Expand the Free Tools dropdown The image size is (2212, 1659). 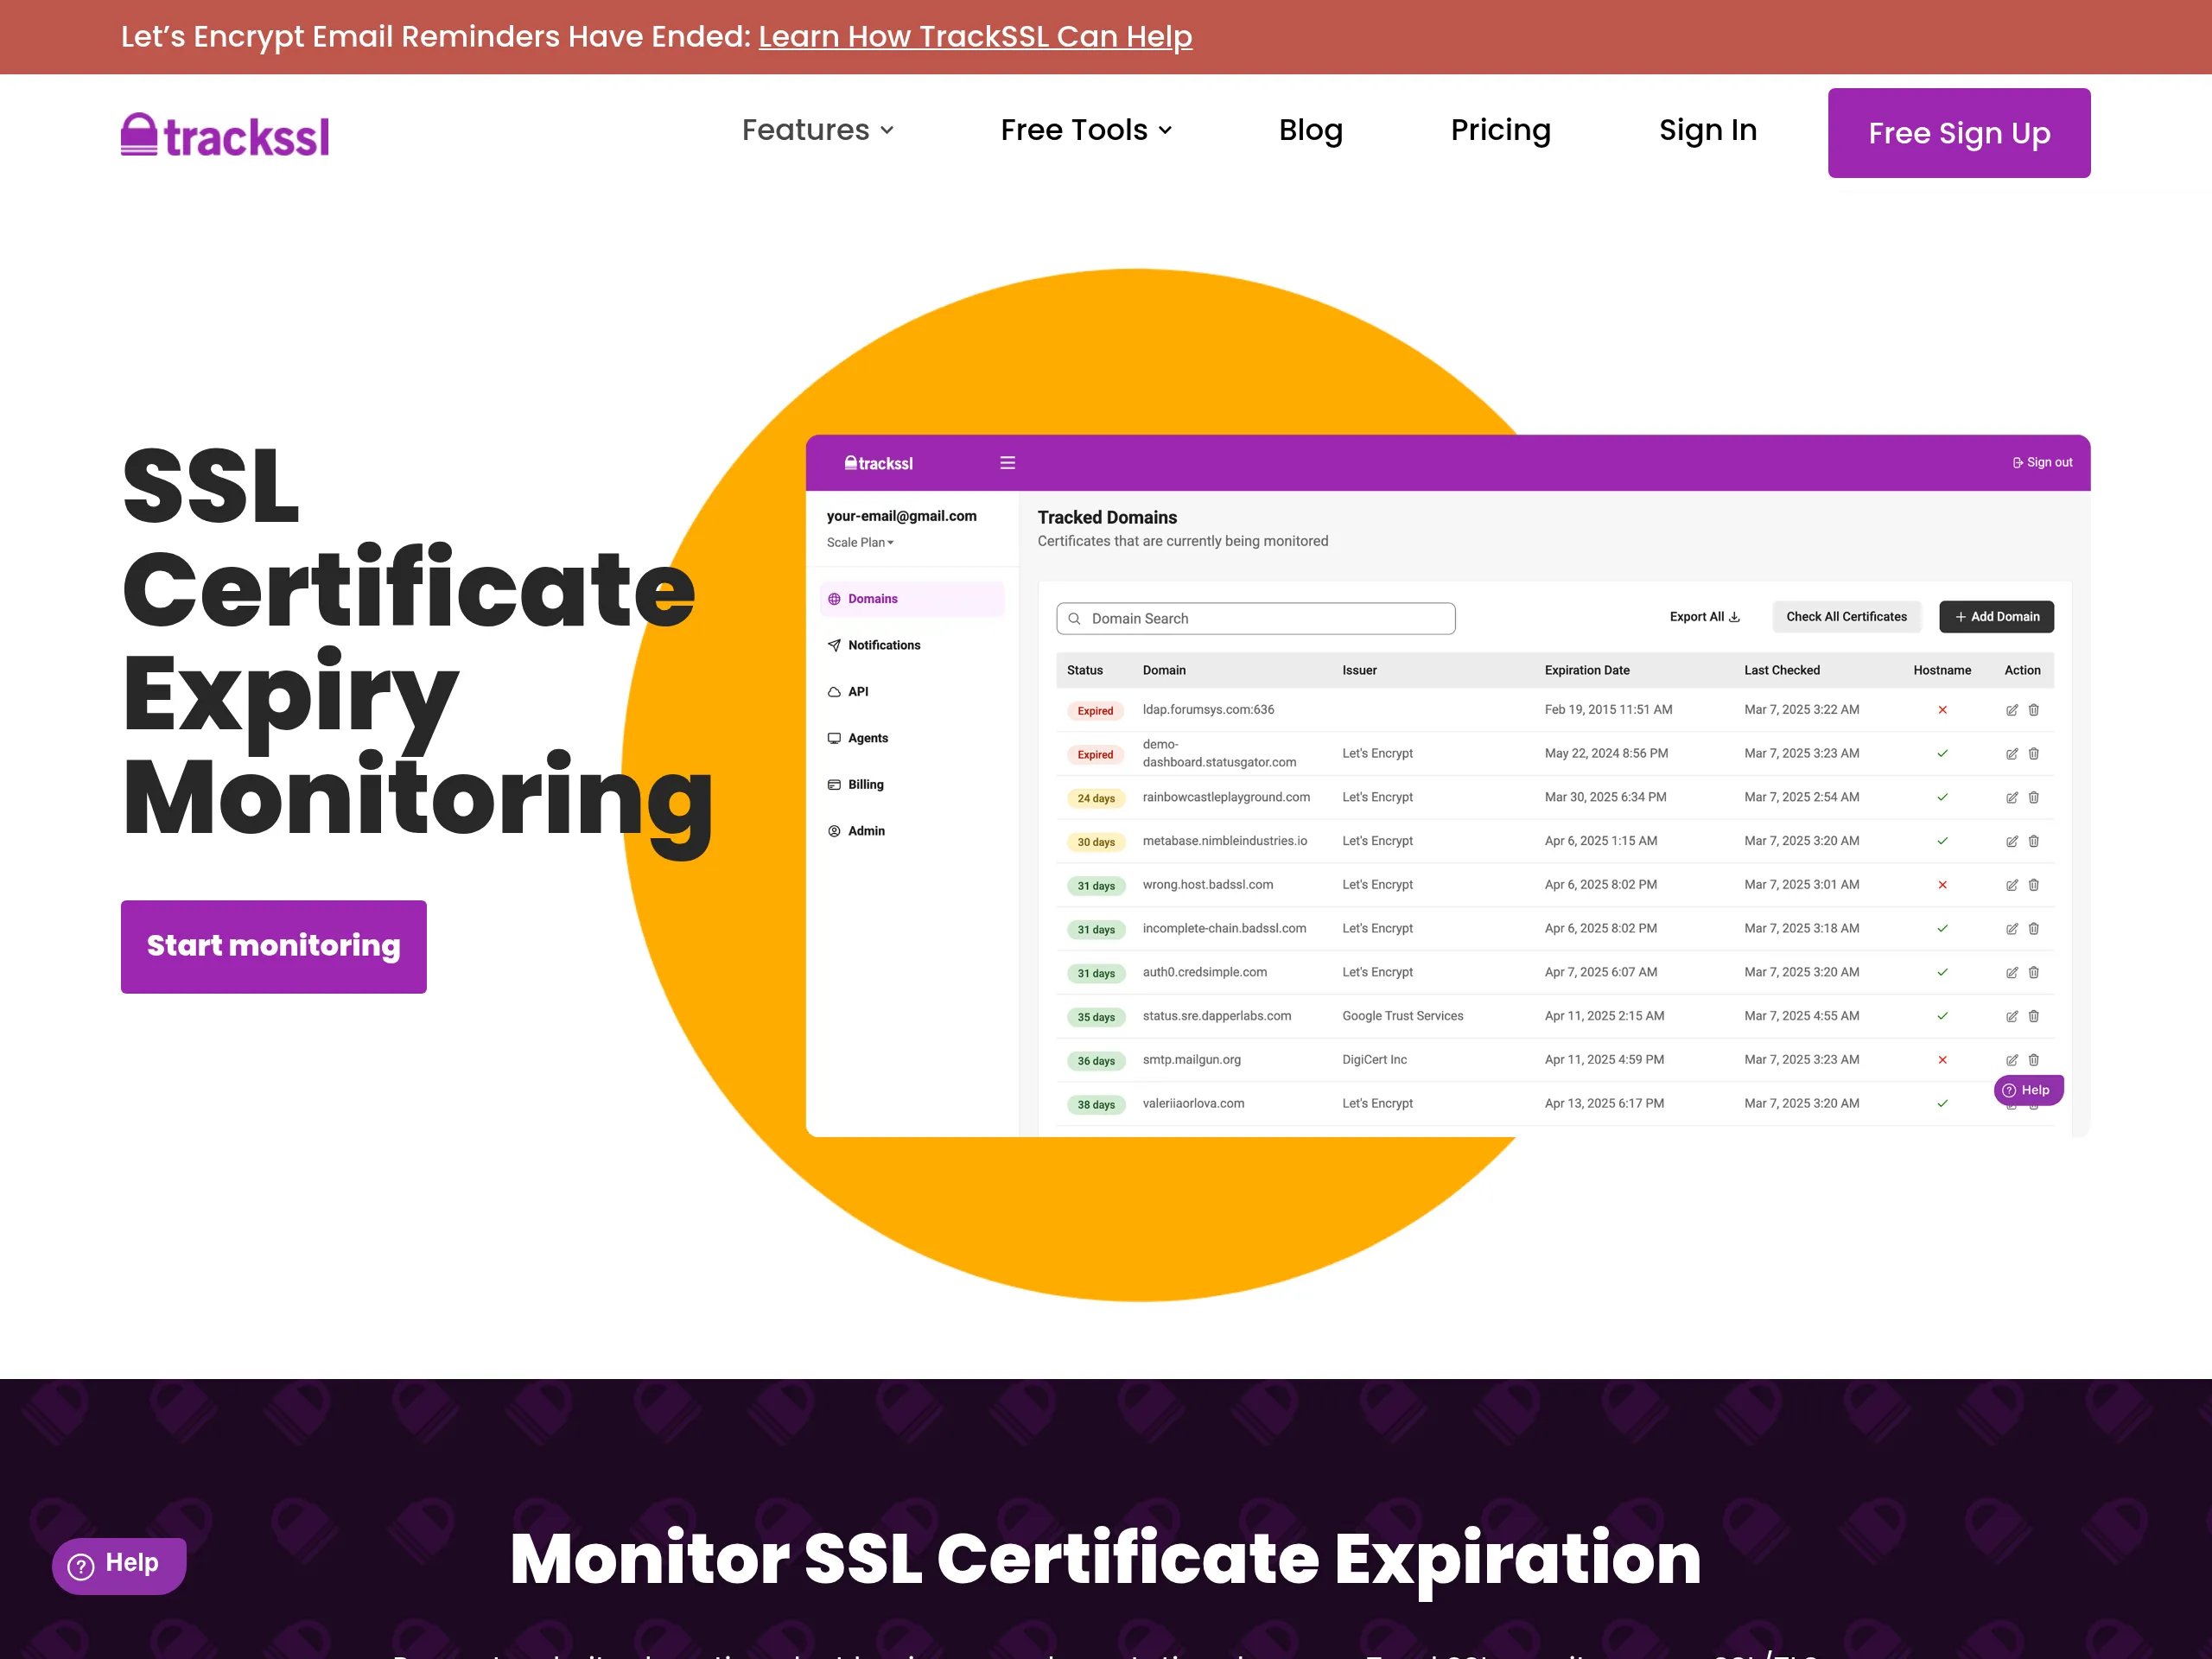pos(1085,130)
